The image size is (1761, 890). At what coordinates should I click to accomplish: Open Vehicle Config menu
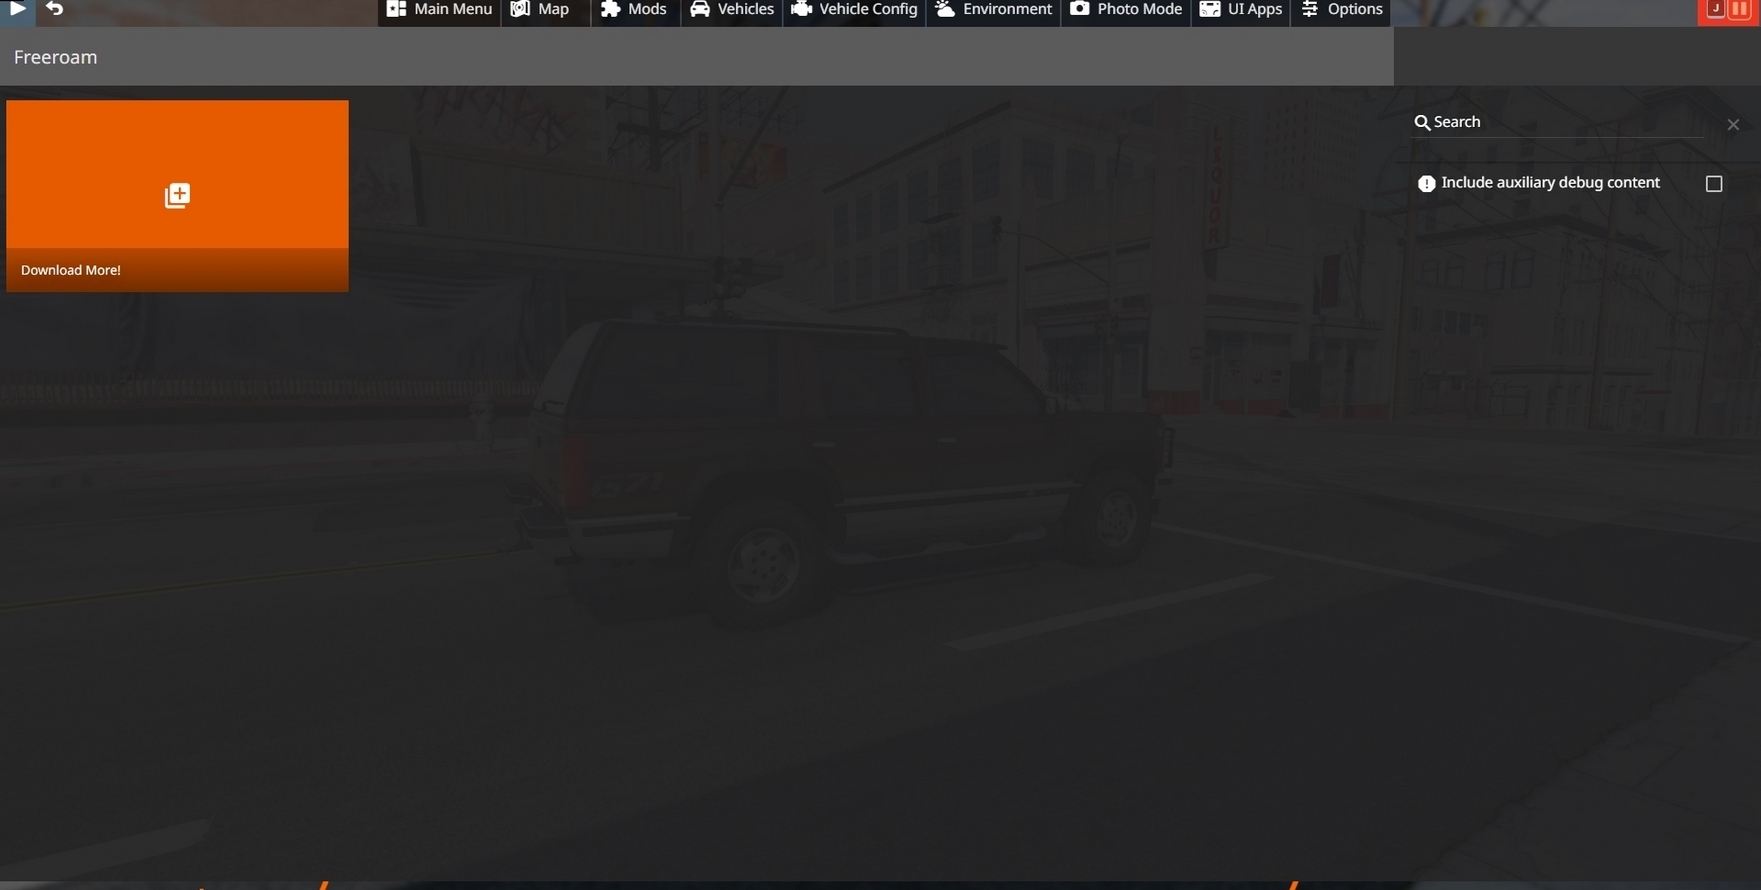click(x=854, y=10)
